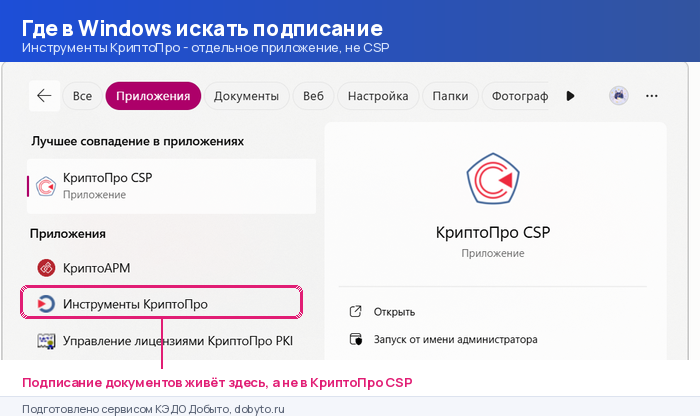Show more filter tabs with the arrow

coord(570,96)
